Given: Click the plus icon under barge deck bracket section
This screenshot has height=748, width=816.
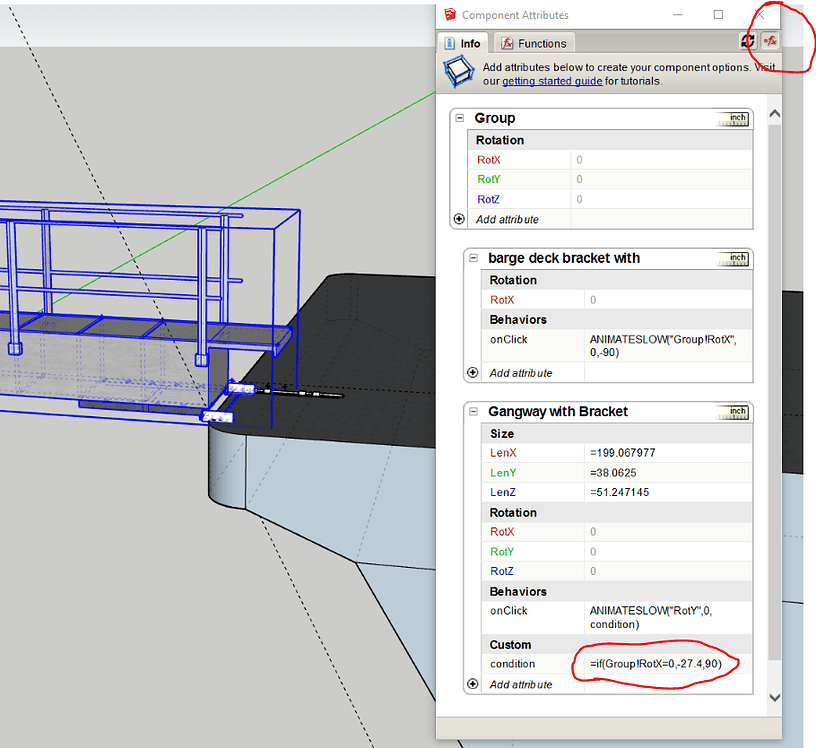Looking at the screenshot, I should point(472,372).
